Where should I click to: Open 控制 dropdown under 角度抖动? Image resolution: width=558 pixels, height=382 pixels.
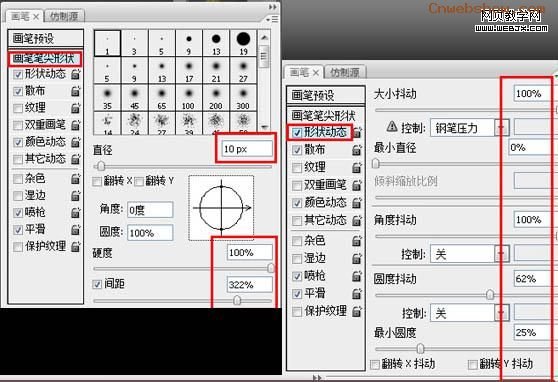(501, 254)
